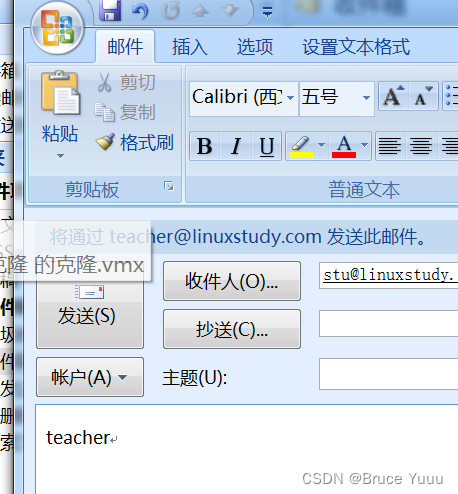Toggle bold formatting

205,146
